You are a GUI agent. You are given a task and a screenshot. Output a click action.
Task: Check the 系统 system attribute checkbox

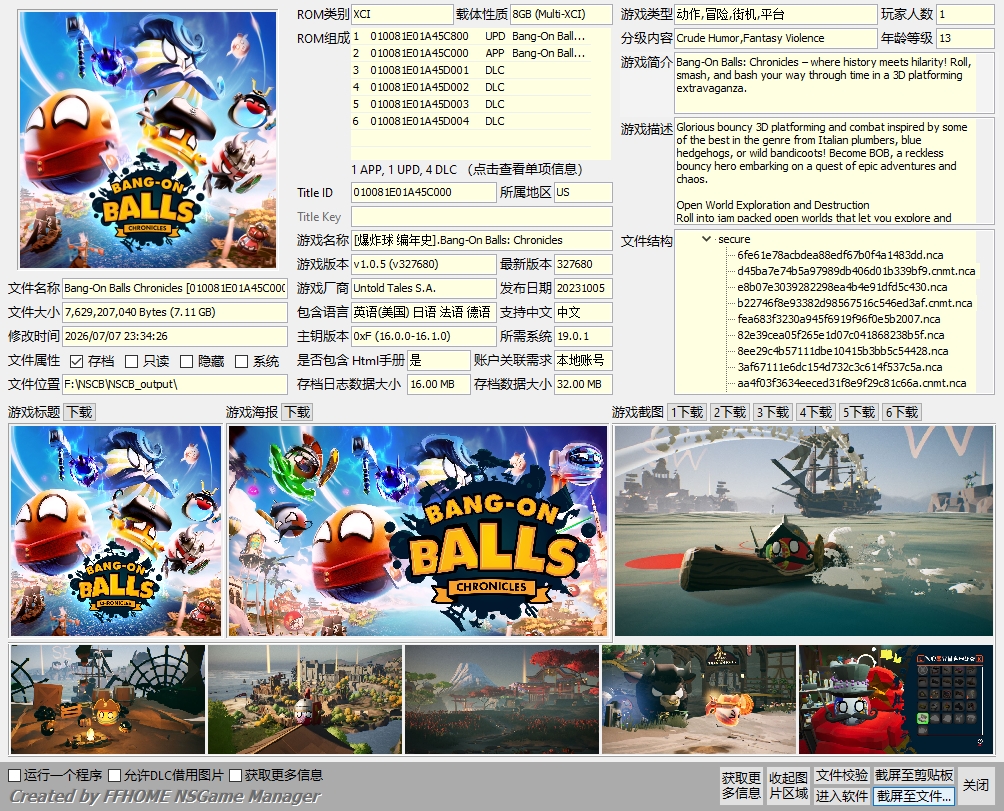pos(241,362)
